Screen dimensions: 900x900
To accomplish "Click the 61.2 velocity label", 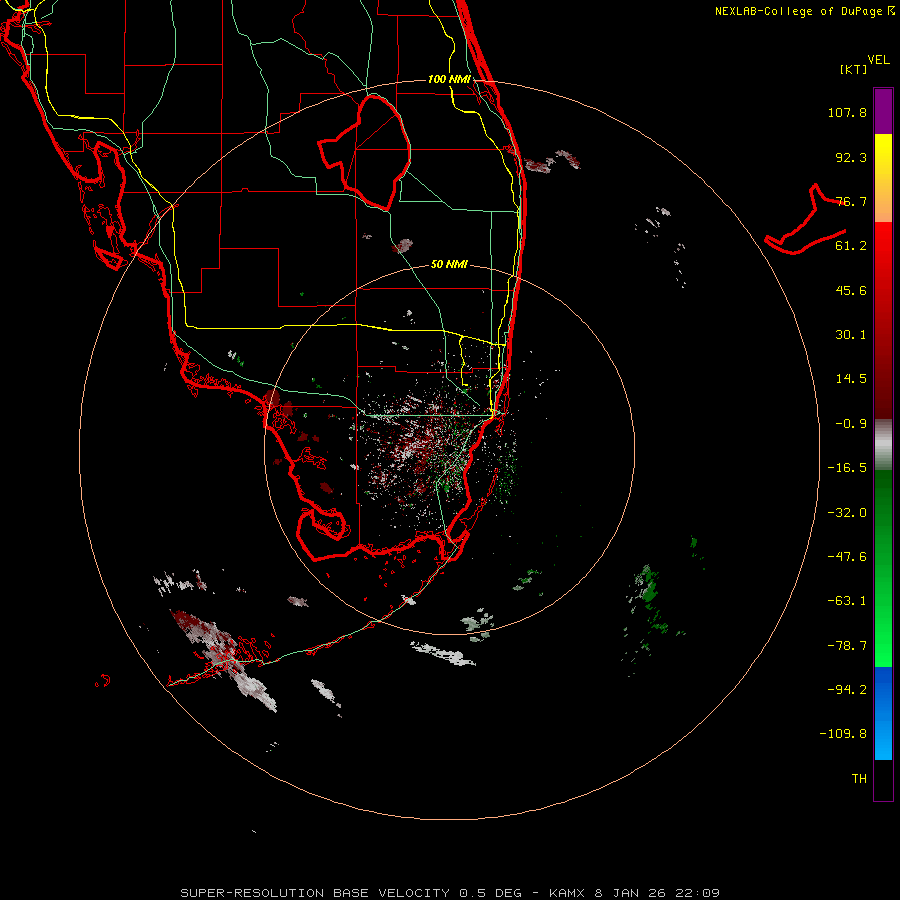I will [851, 246].
